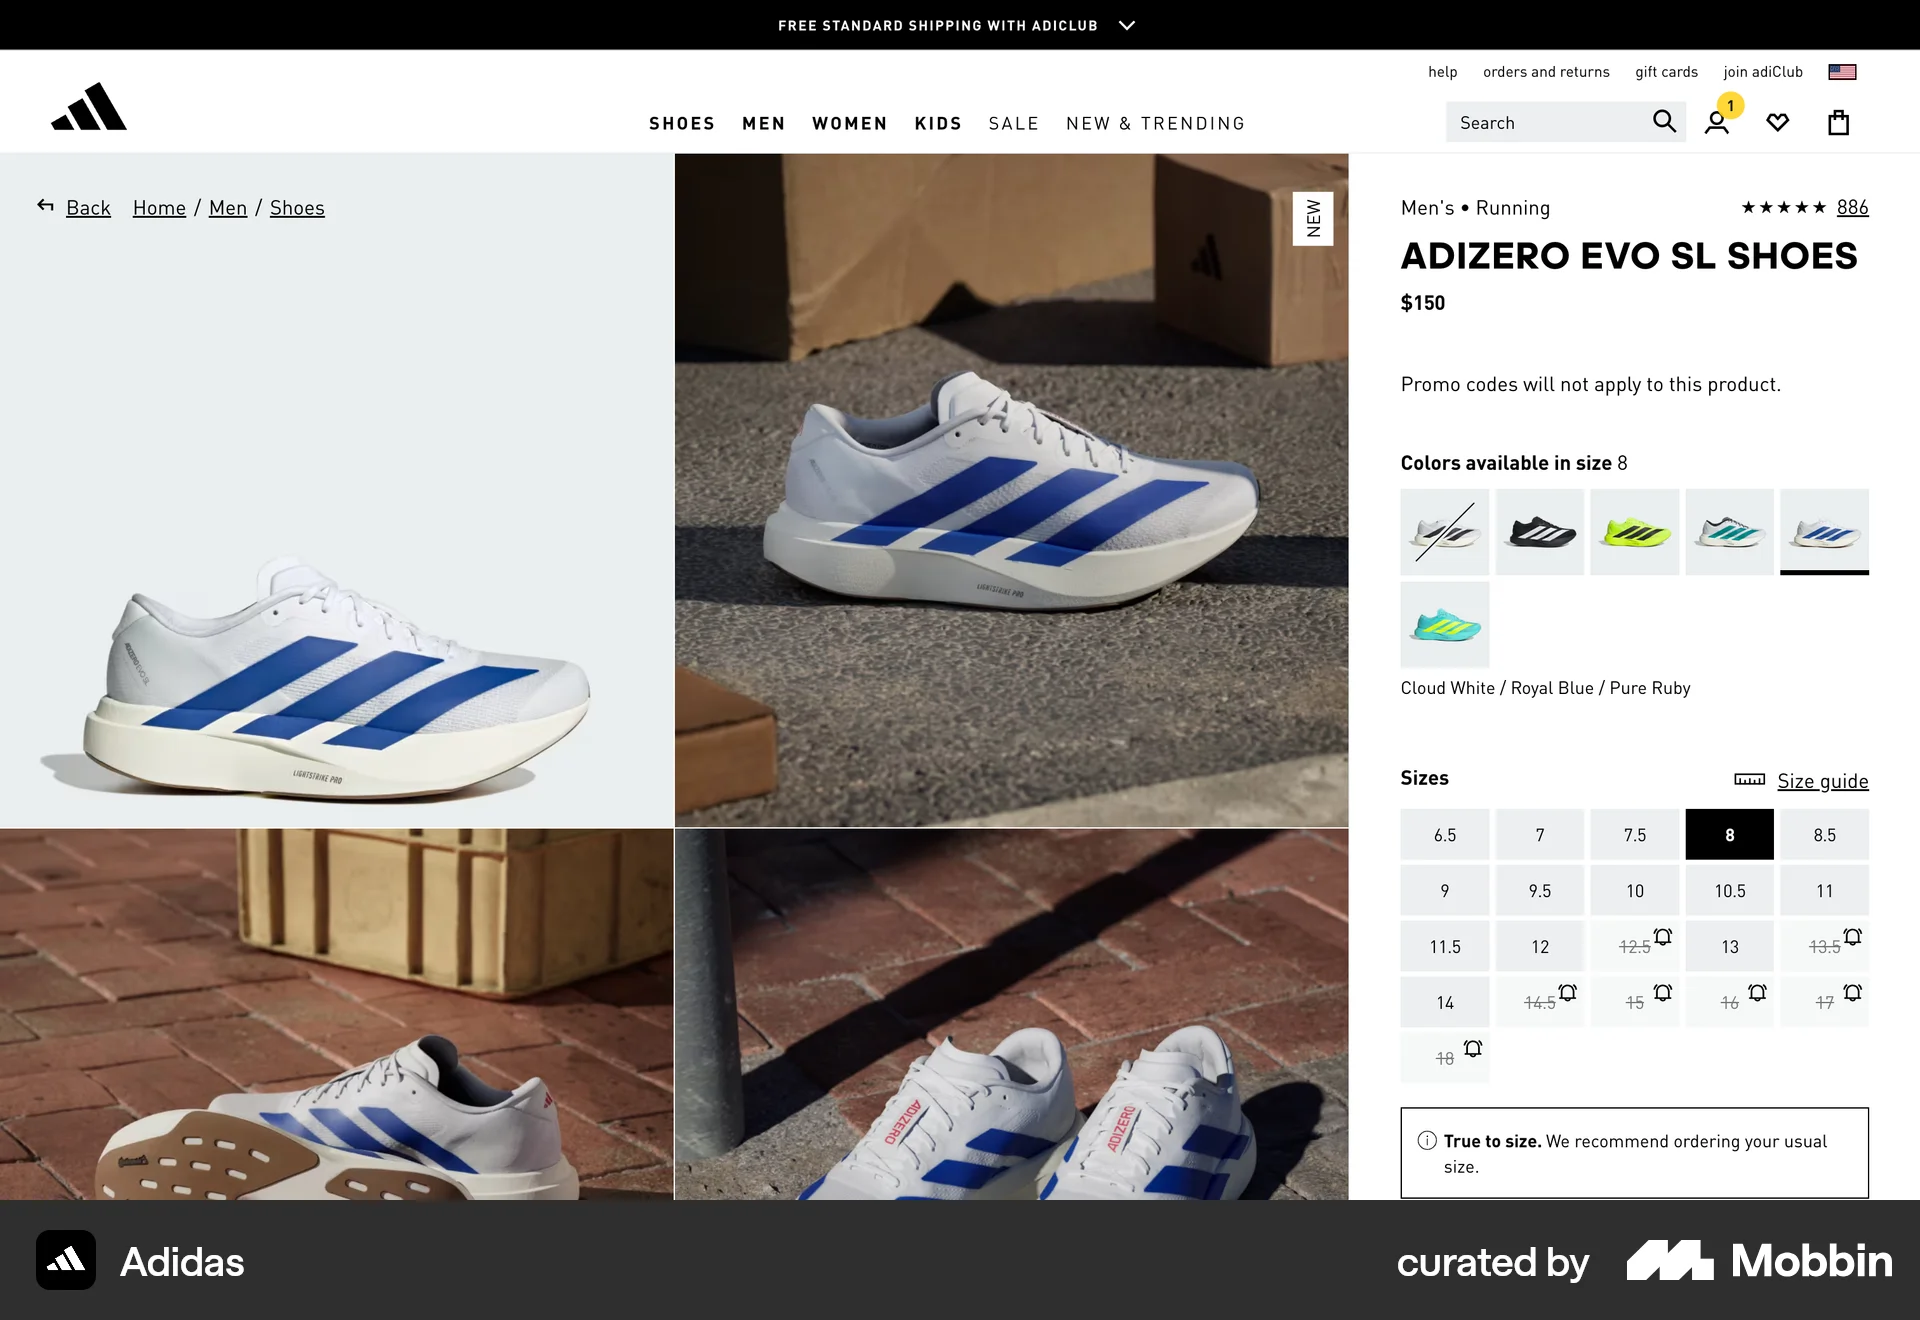
Task: Ring the bell on size 15
Action: click(x=1663, y=994)
